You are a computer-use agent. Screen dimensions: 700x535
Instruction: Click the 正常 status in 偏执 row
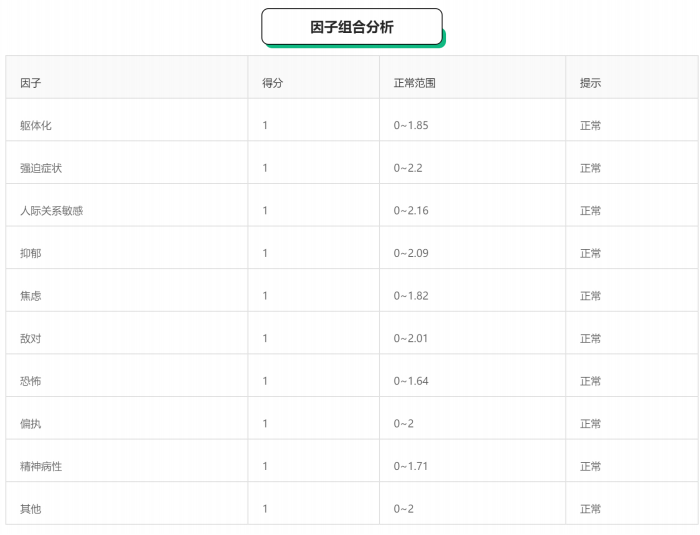click(x=590, y=424)
